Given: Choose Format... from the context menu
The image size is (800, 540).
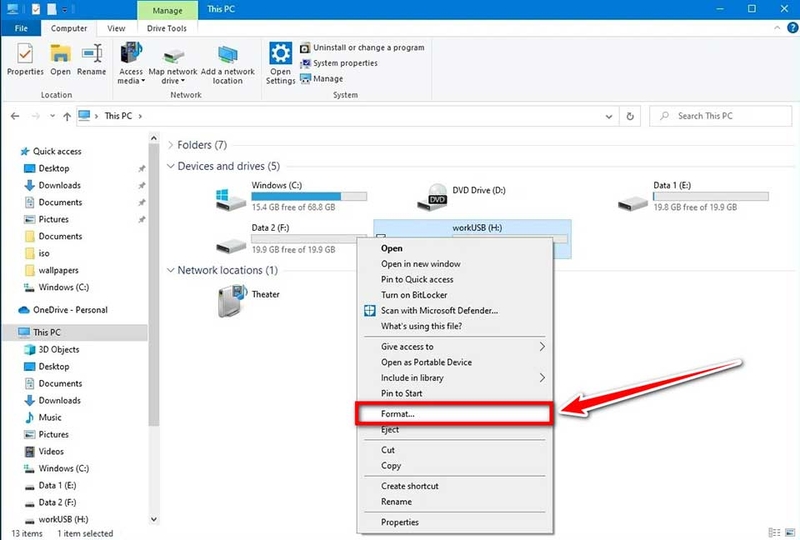Looking at the screenshot, I should pos(454,414).
